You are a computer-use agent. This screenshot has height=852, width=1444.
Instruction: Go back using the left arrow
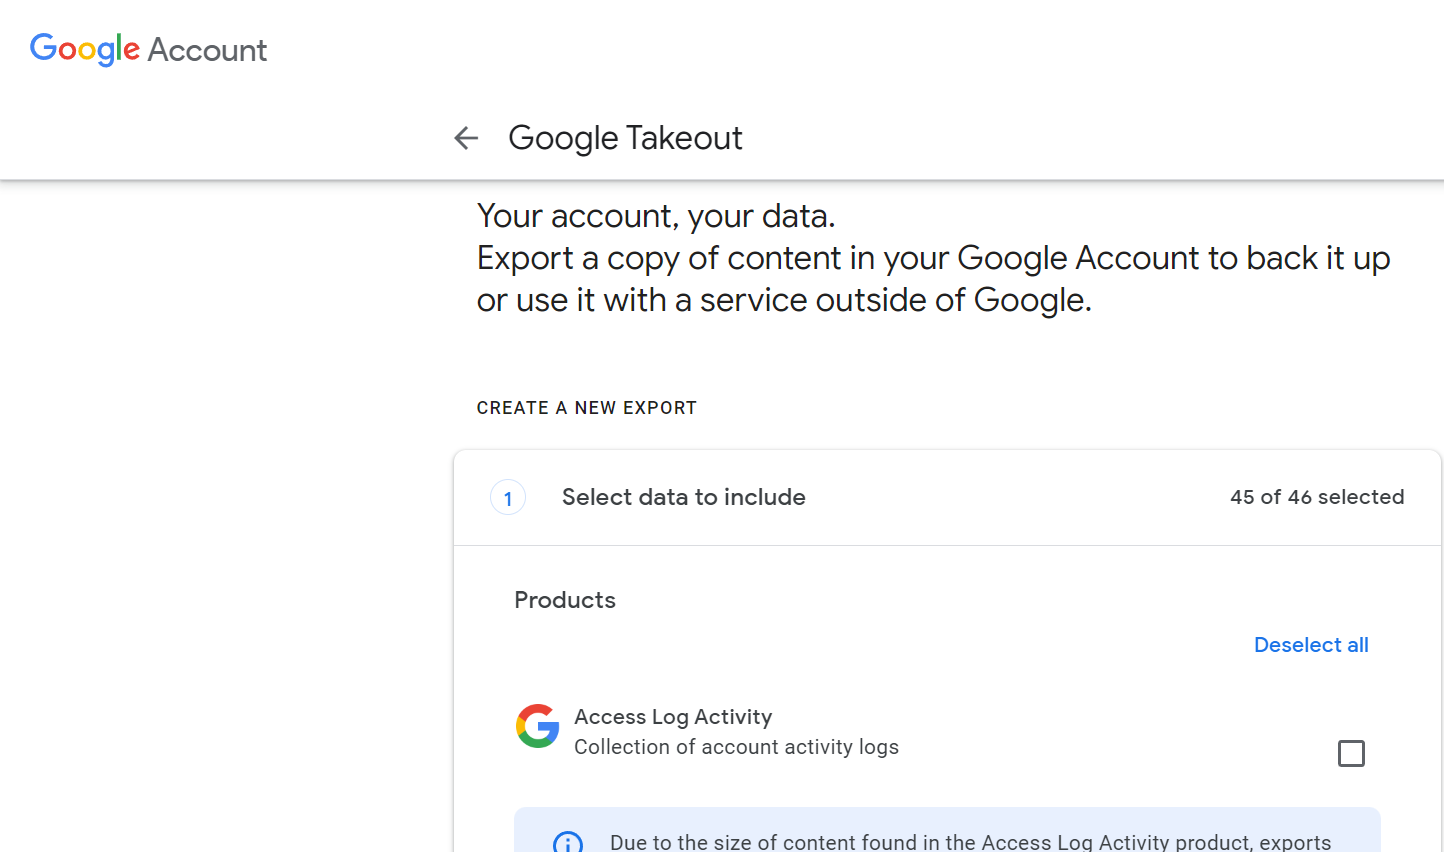click(x=466, y=138)
